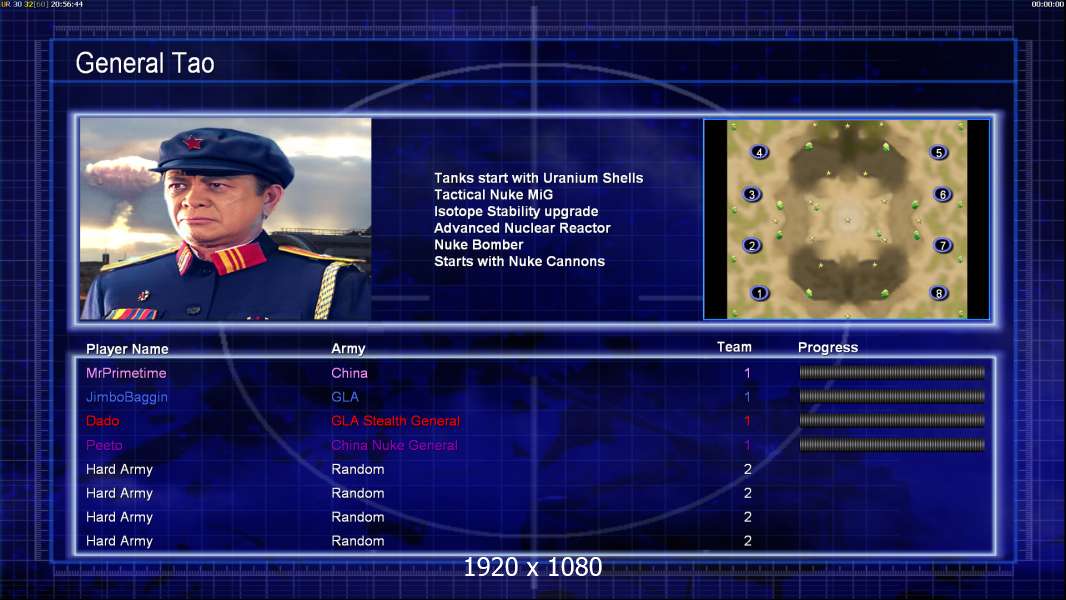1066x600 pixels.
Task: Click 'Isotope Stability upgrade' line
Action: click(x=516, y=211)
